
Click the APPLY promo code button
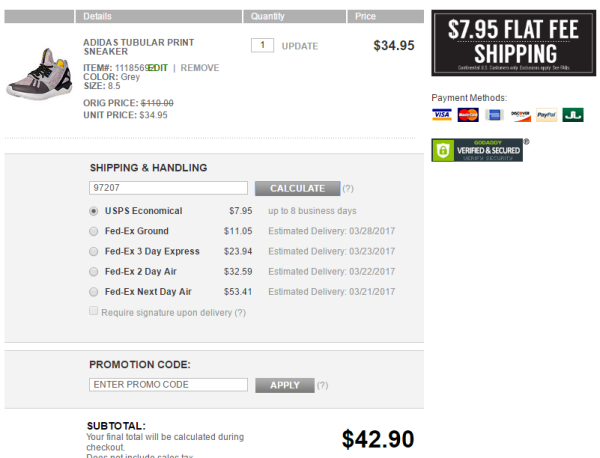285,385
